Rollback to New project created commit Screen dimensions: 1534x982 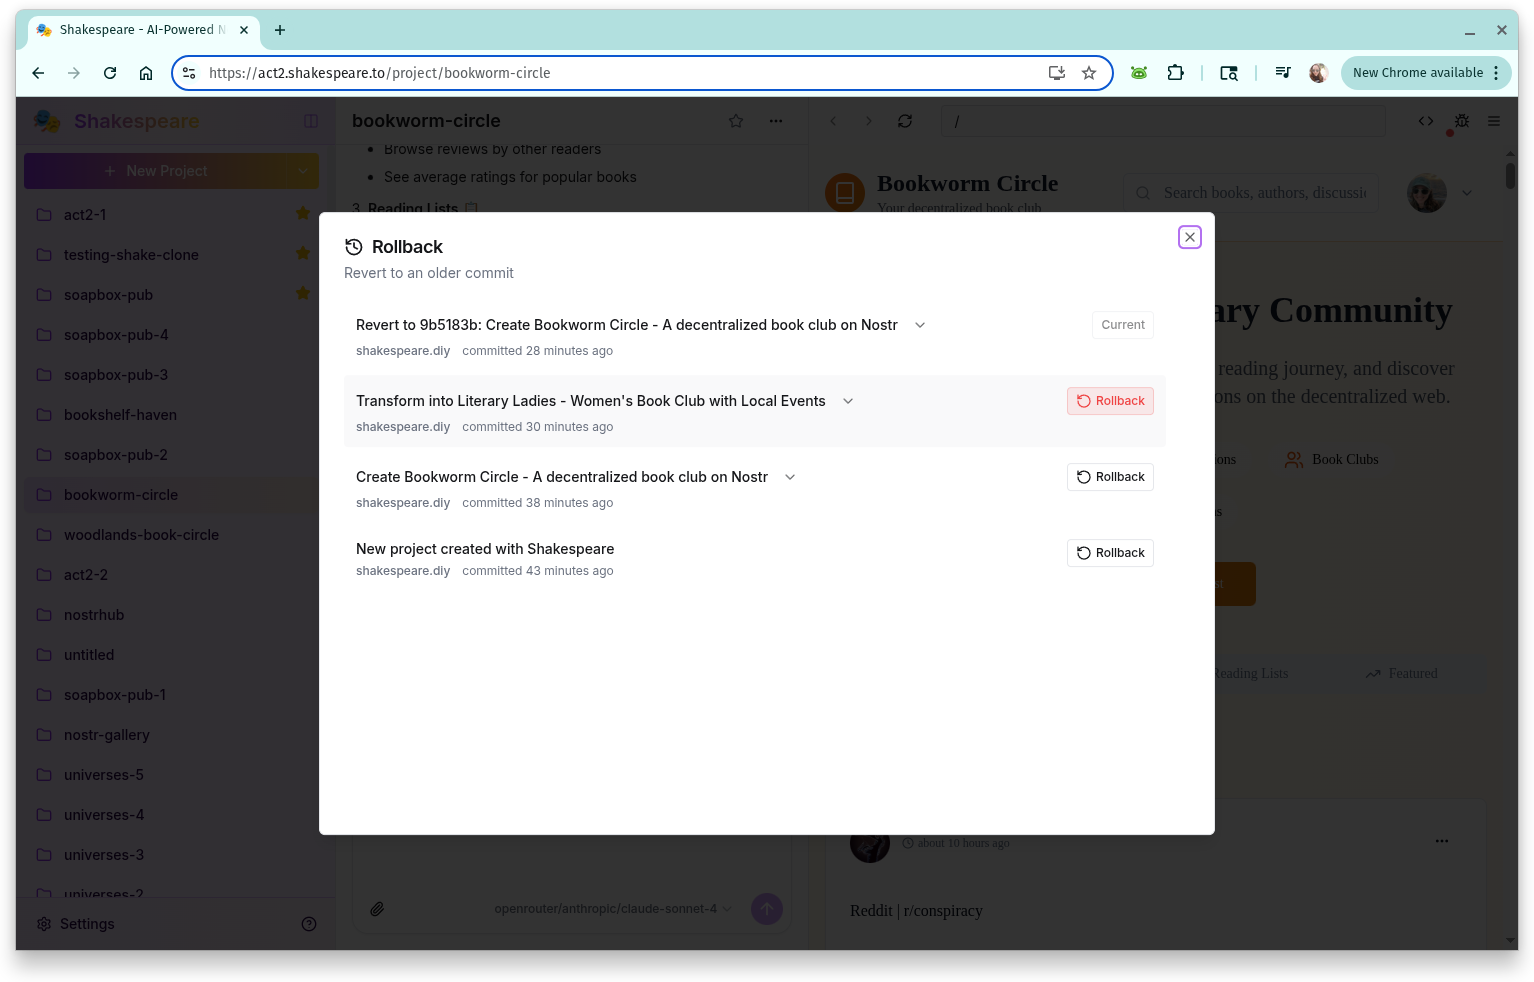(1110, 553)
